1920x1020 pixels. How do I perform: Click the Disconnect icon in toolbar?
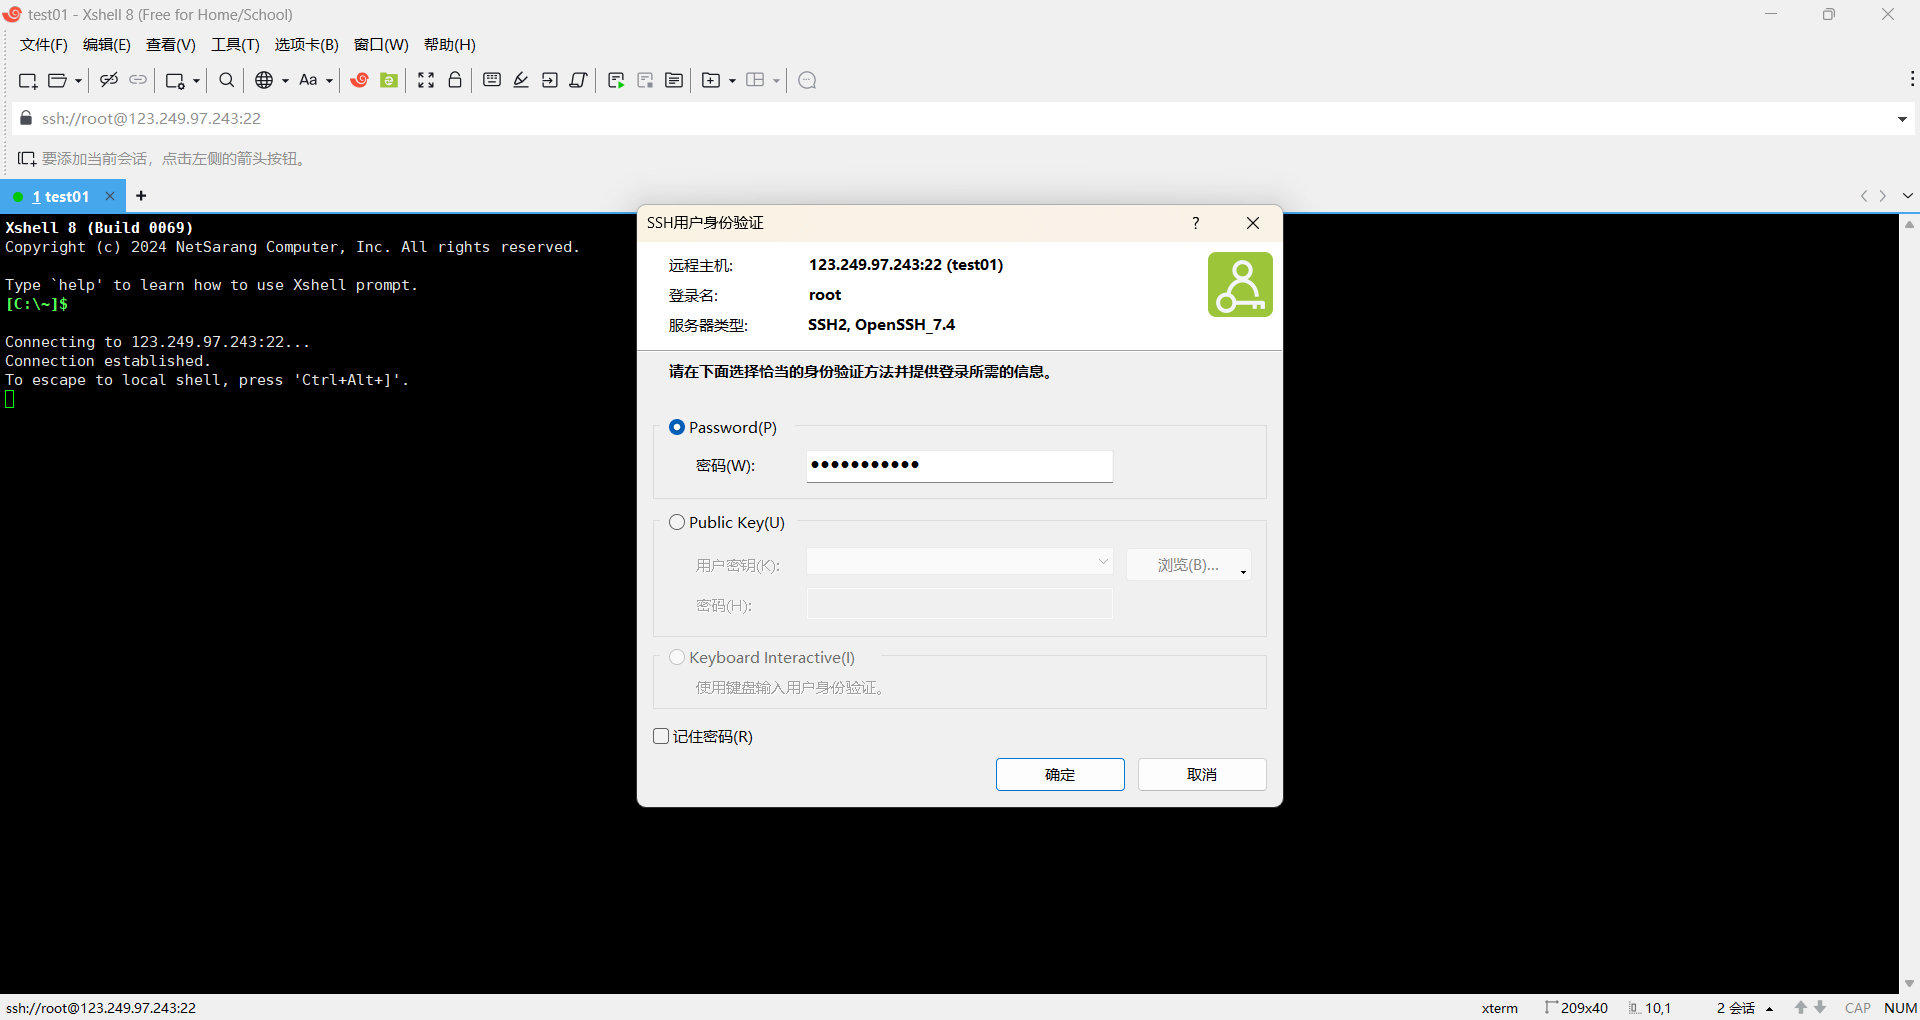click(109, 80)
